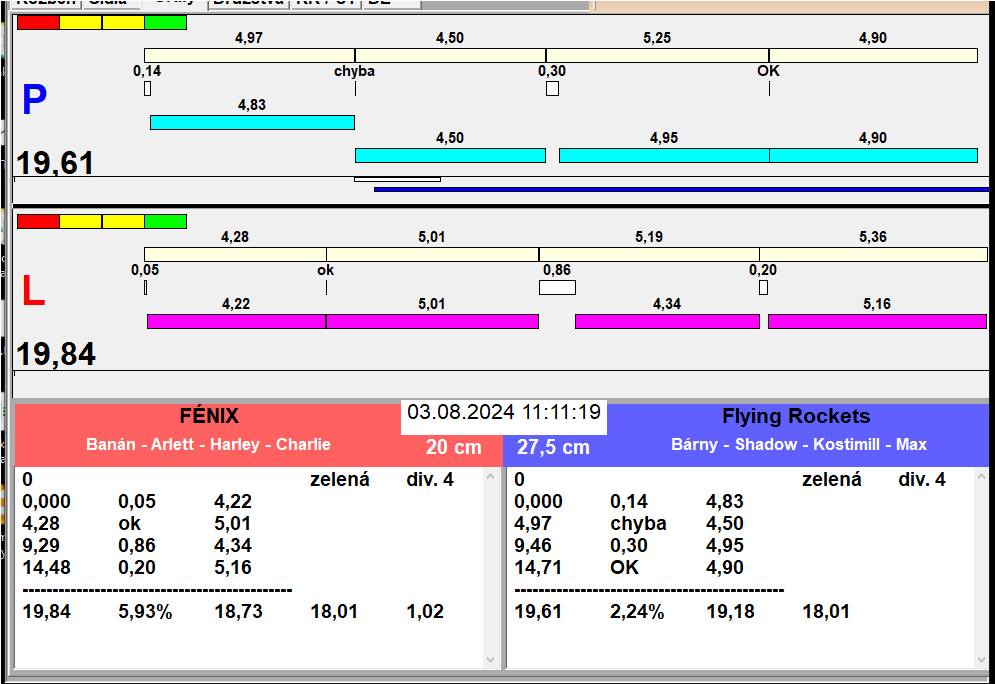Click the FÉNIX team header
Image resolution: width=995 pixels, height=684 pixels.
coord(208,416)
